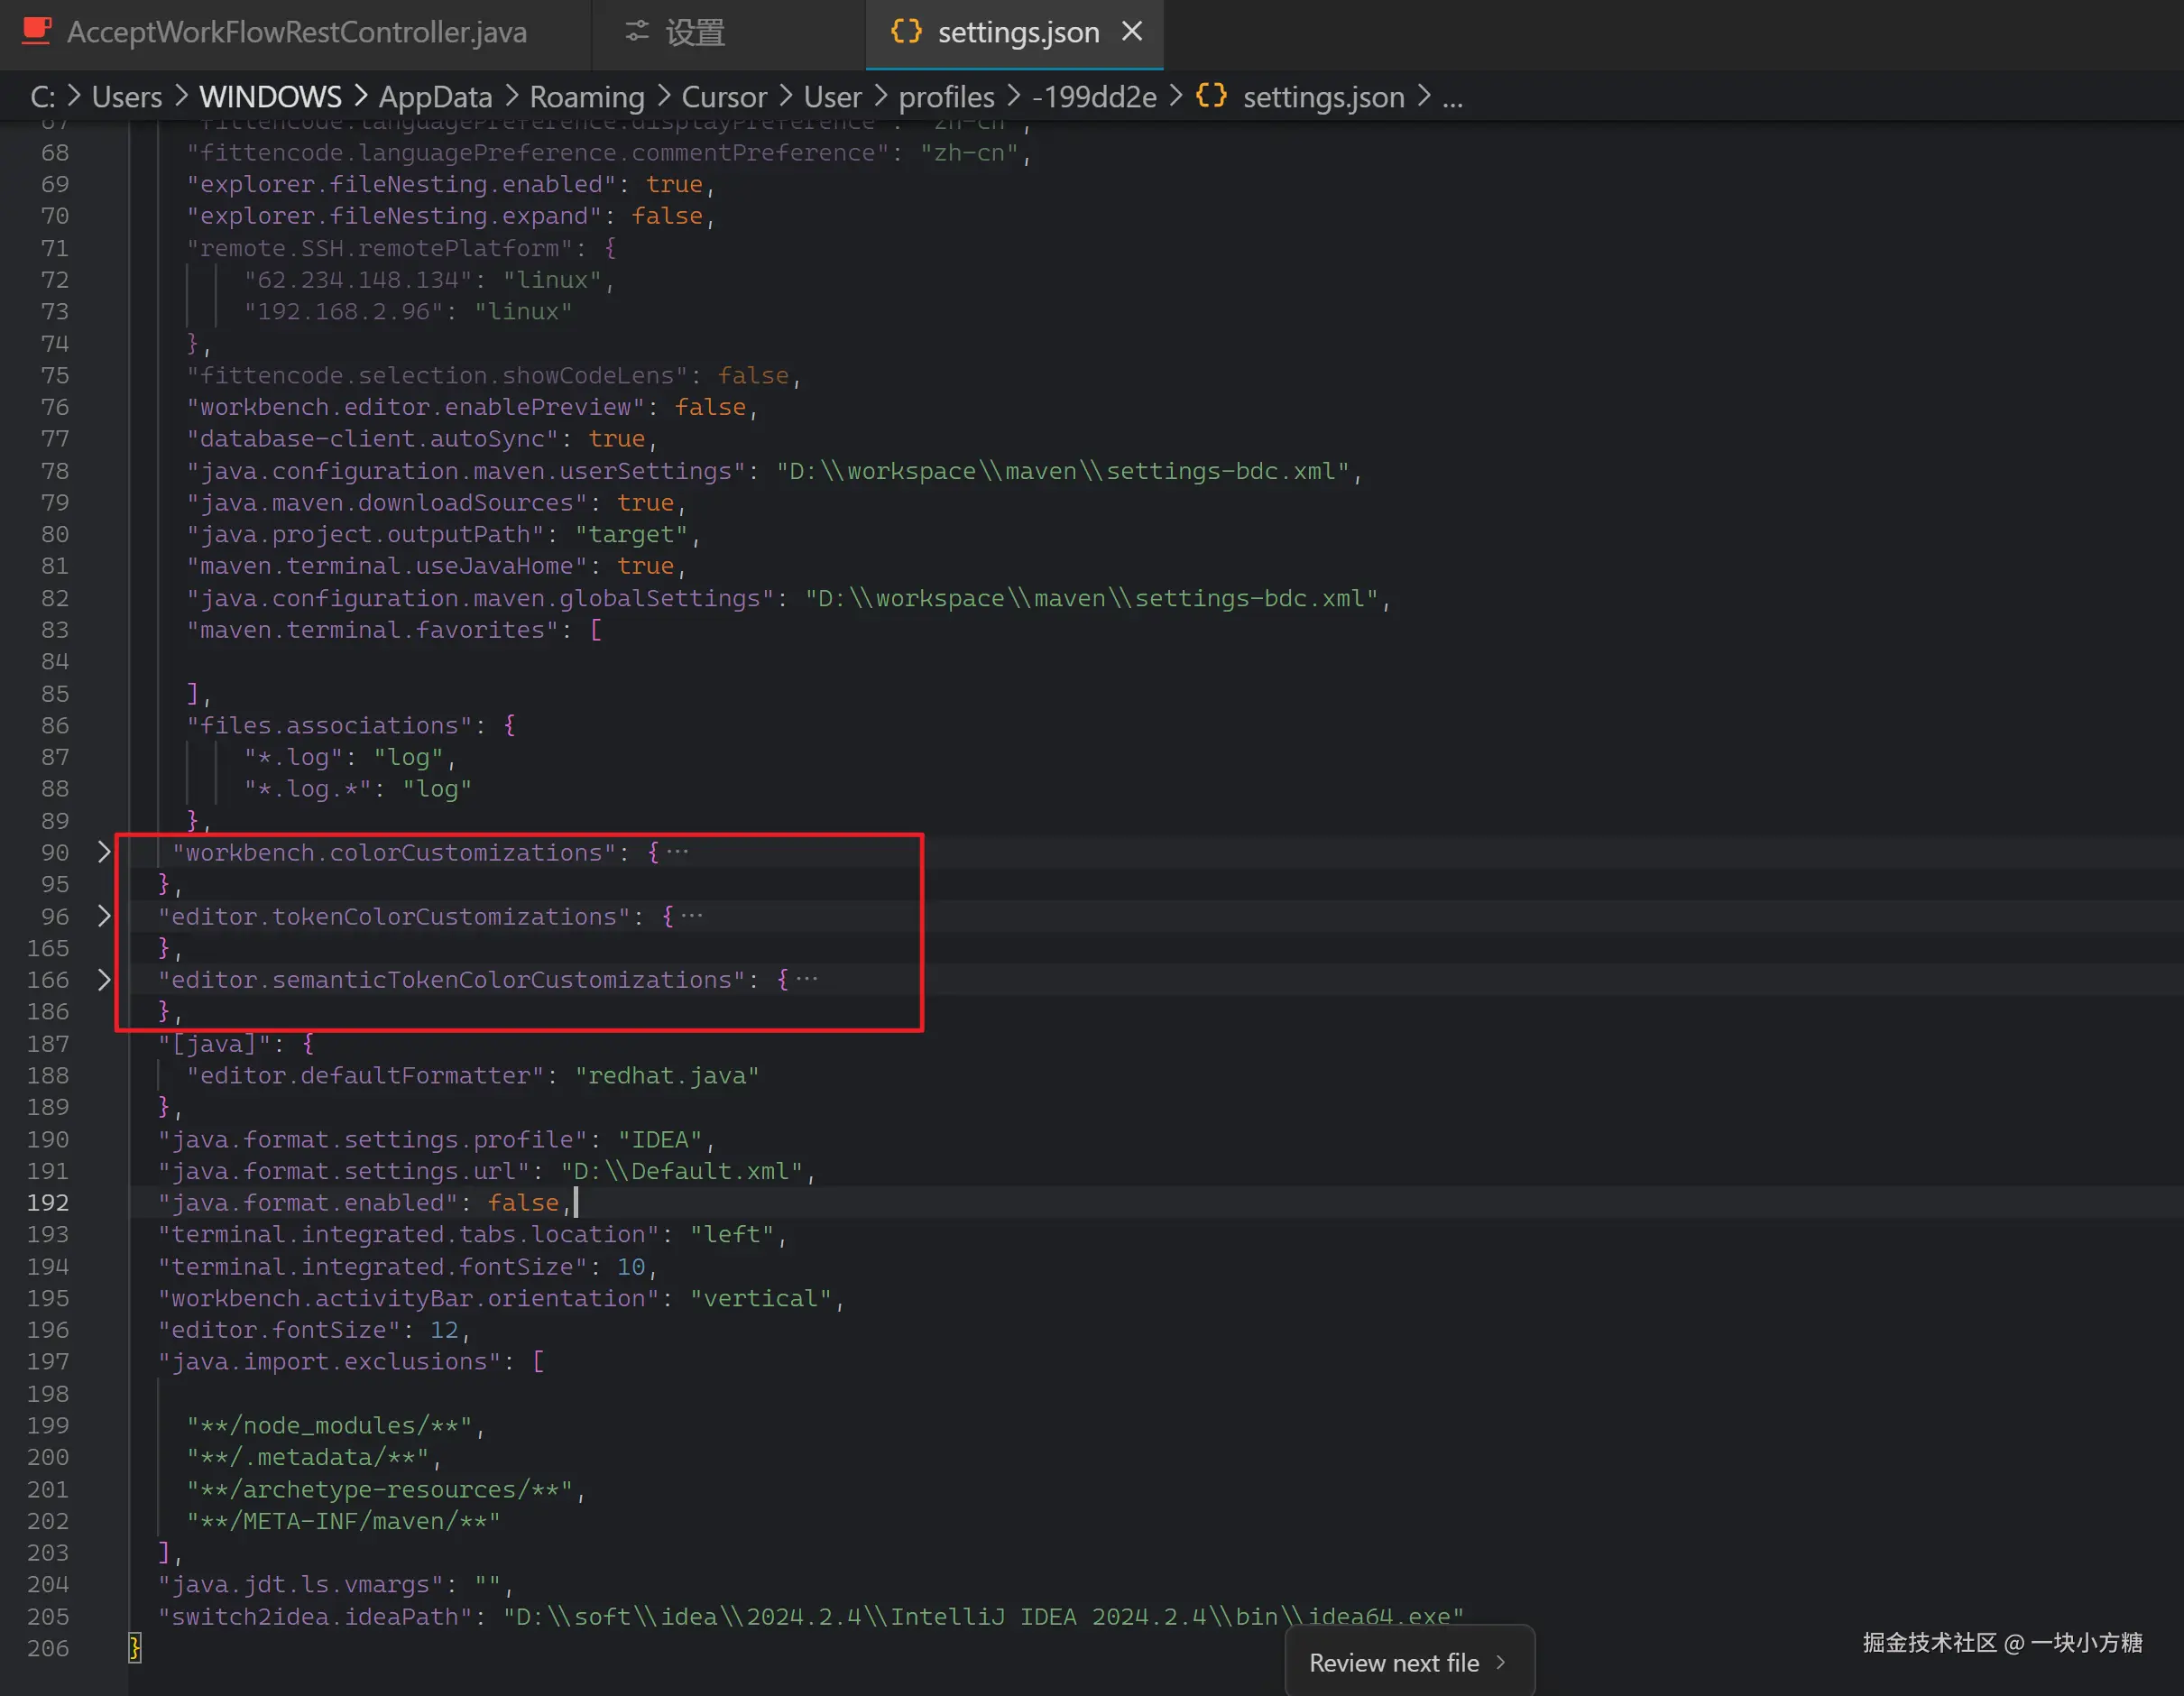Click the folded ellipsis after workbench.colorCustomizations

pyautogui.click(x=678, y=852)
